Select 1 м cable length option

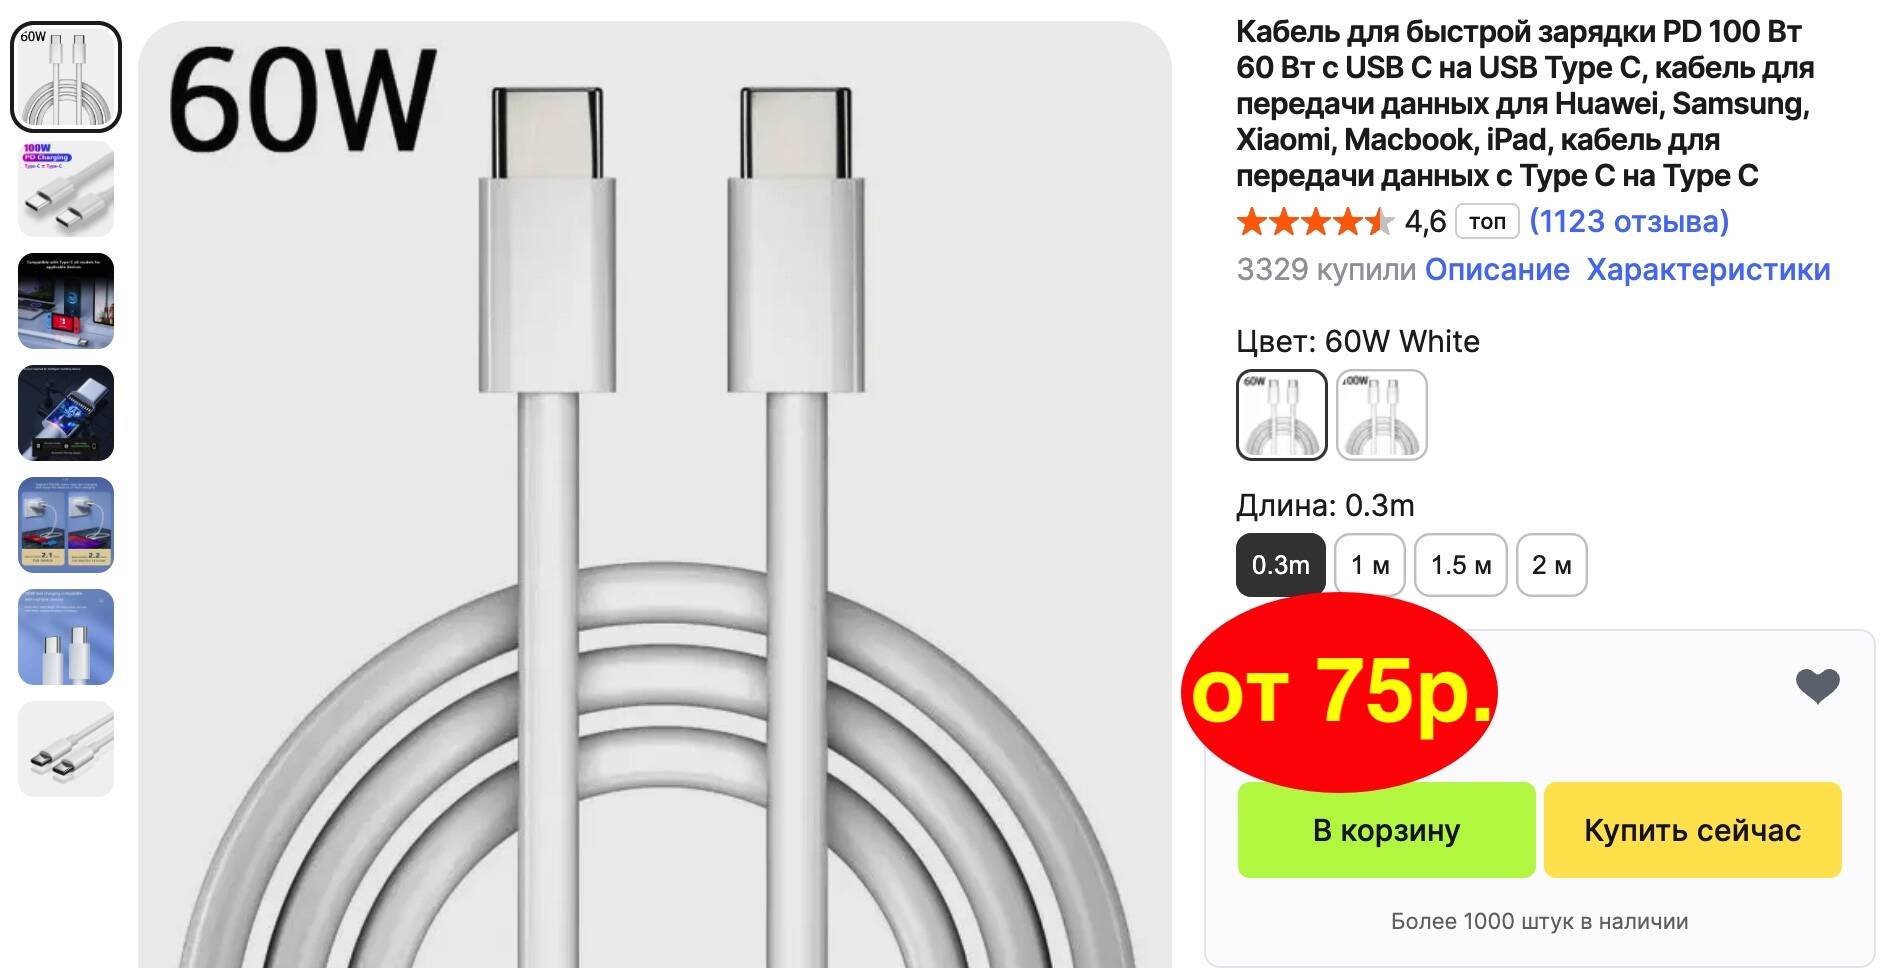tap(1370, 565)
